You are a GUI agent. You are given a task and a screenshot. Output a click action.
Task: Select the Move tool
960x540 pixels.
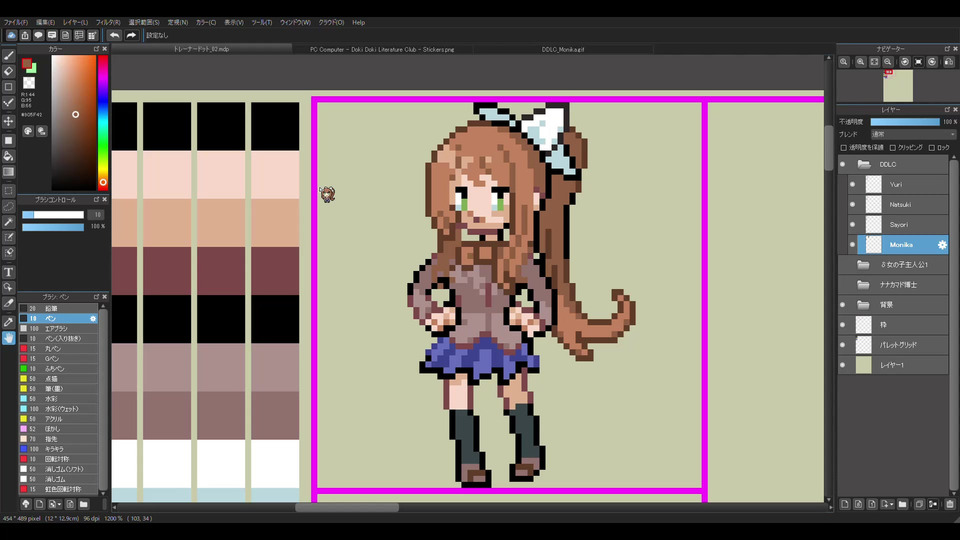(x=9, y=121)
